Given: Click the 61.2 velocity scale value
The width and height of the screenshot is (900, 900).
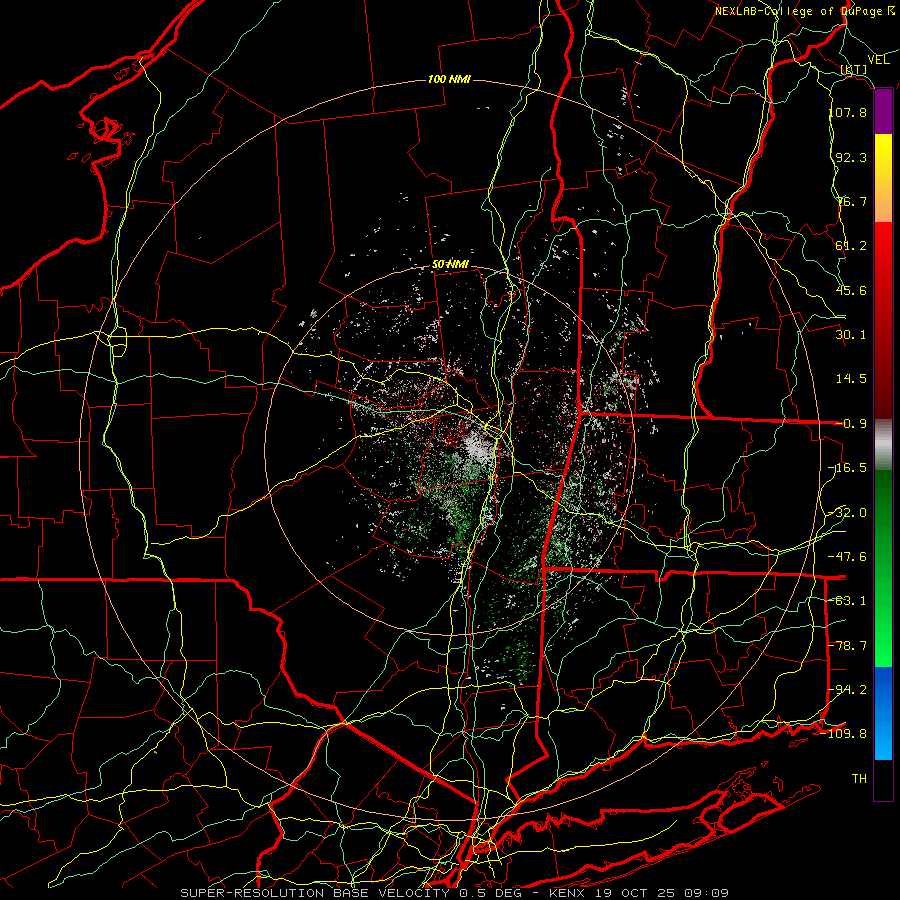Looking at the screenshot, I should coord(851,246).
